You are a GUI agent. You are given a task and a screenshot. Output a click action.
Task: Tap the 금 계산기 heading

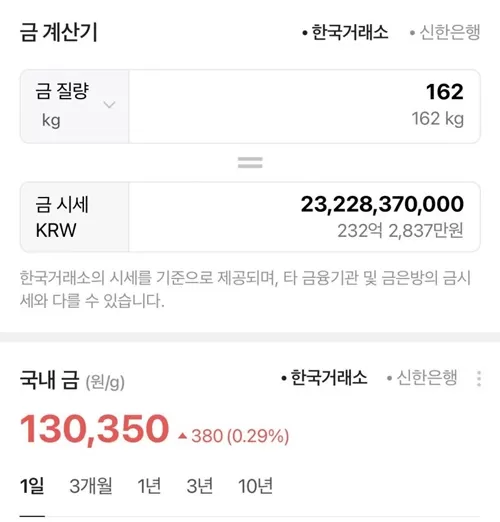tap(59, 33)
